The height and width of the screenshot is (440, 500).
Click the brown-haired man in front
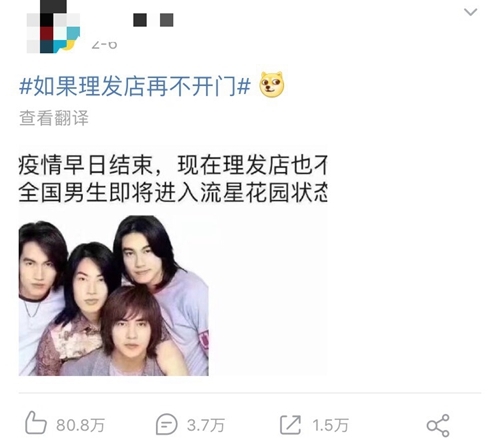(132, 332)
